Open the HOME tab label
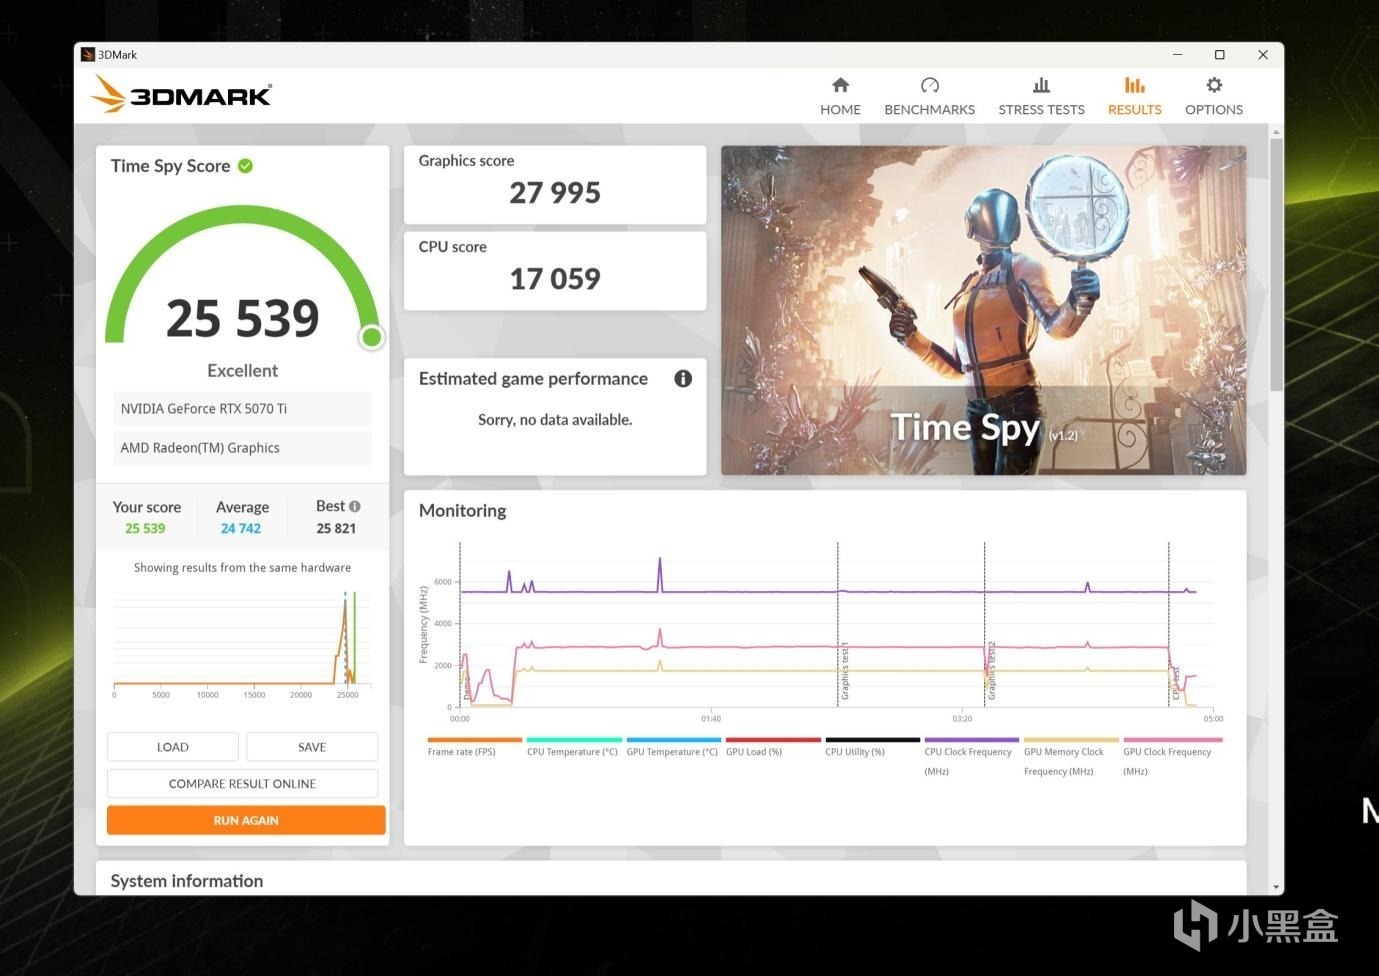Viewport: 1379px width, 976px height. (840, 110)
